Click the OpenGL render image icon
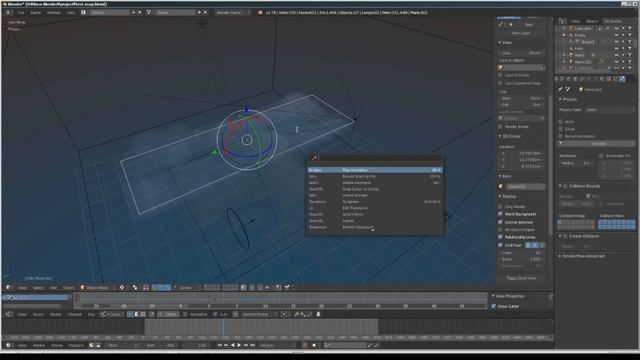Viewport: 640px width, 360px height. 278,287
